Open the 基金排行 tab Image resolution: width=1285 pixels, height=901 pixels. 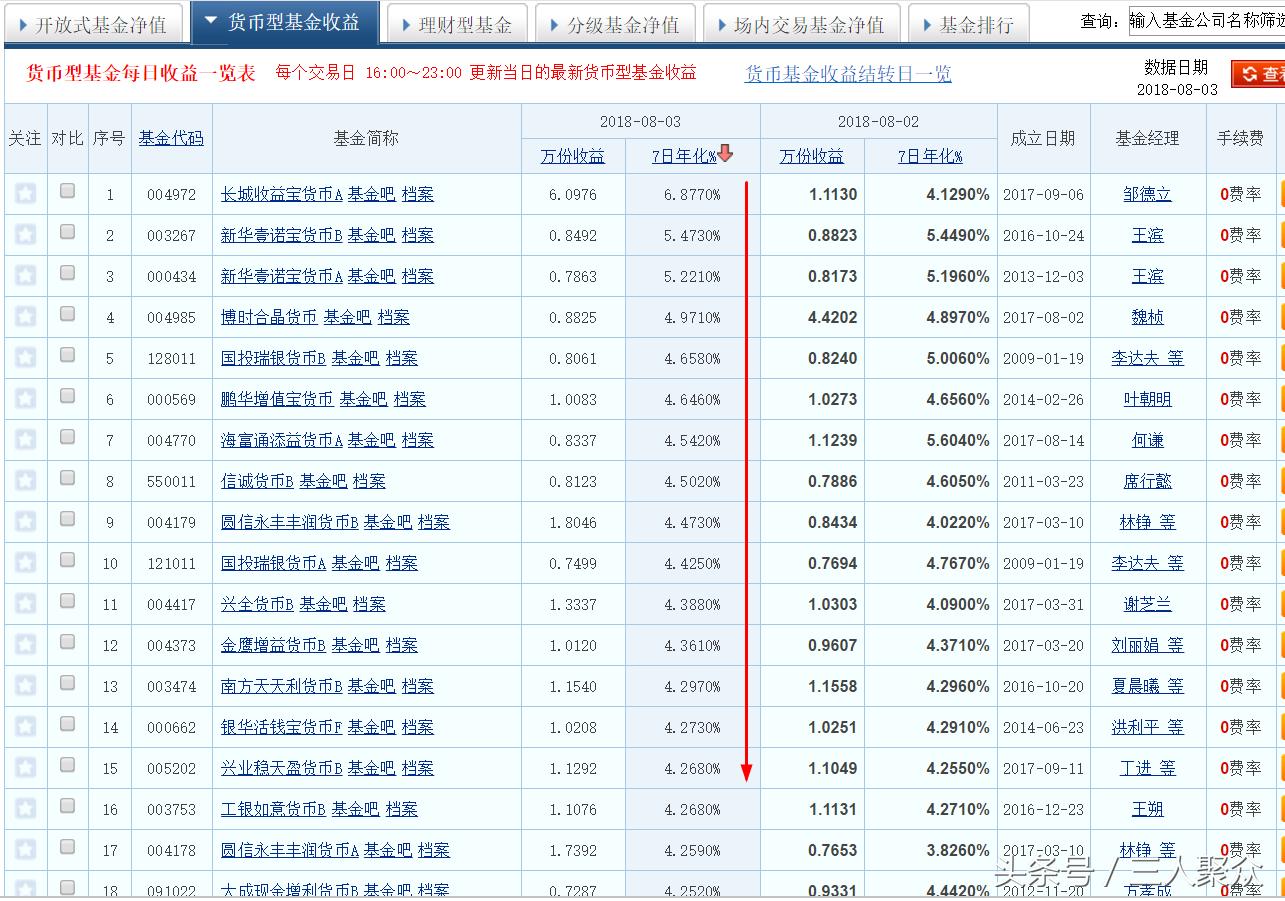point(968,22)
